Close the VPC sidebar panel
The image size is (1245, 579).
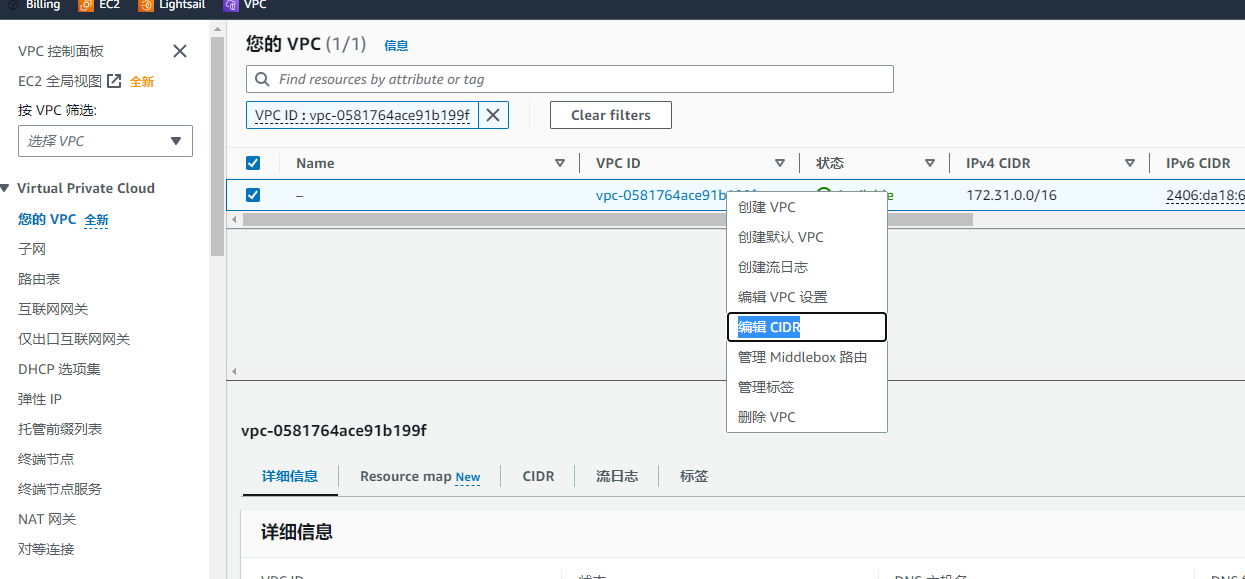tap(180, 51)
